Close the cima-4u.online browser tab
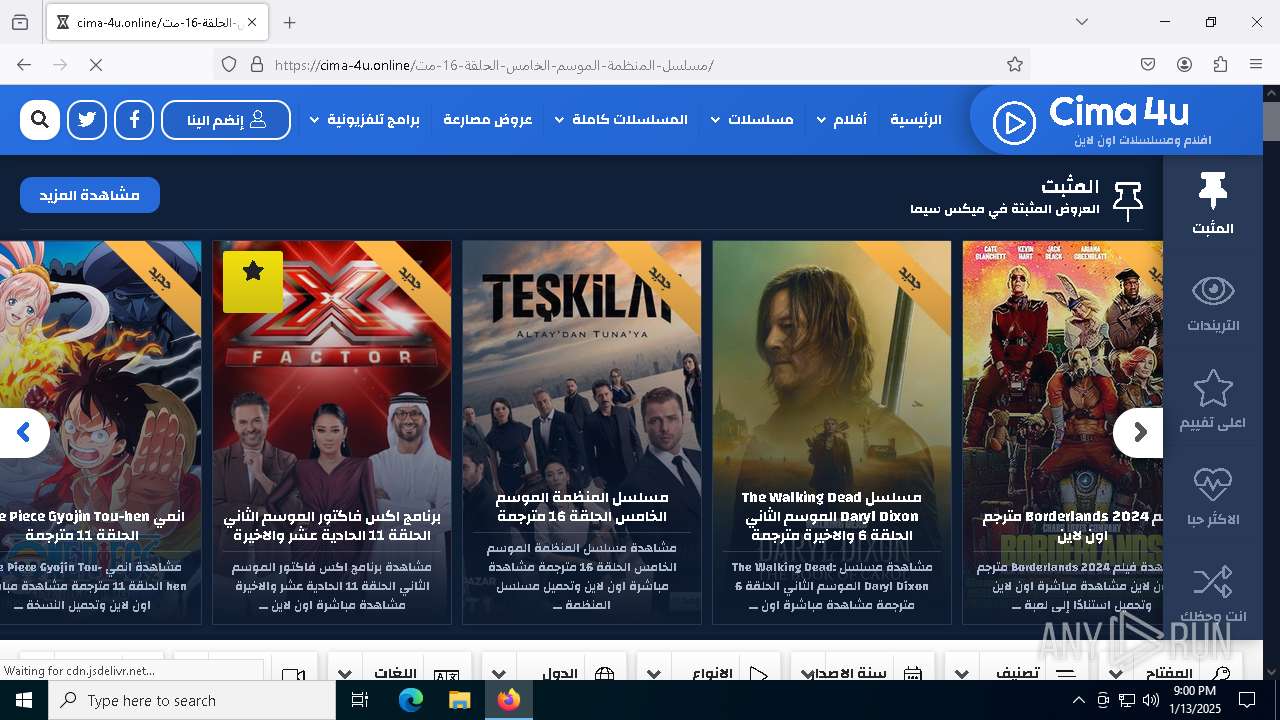Screen dimensions: 1280x720 (x=252, y=22)
